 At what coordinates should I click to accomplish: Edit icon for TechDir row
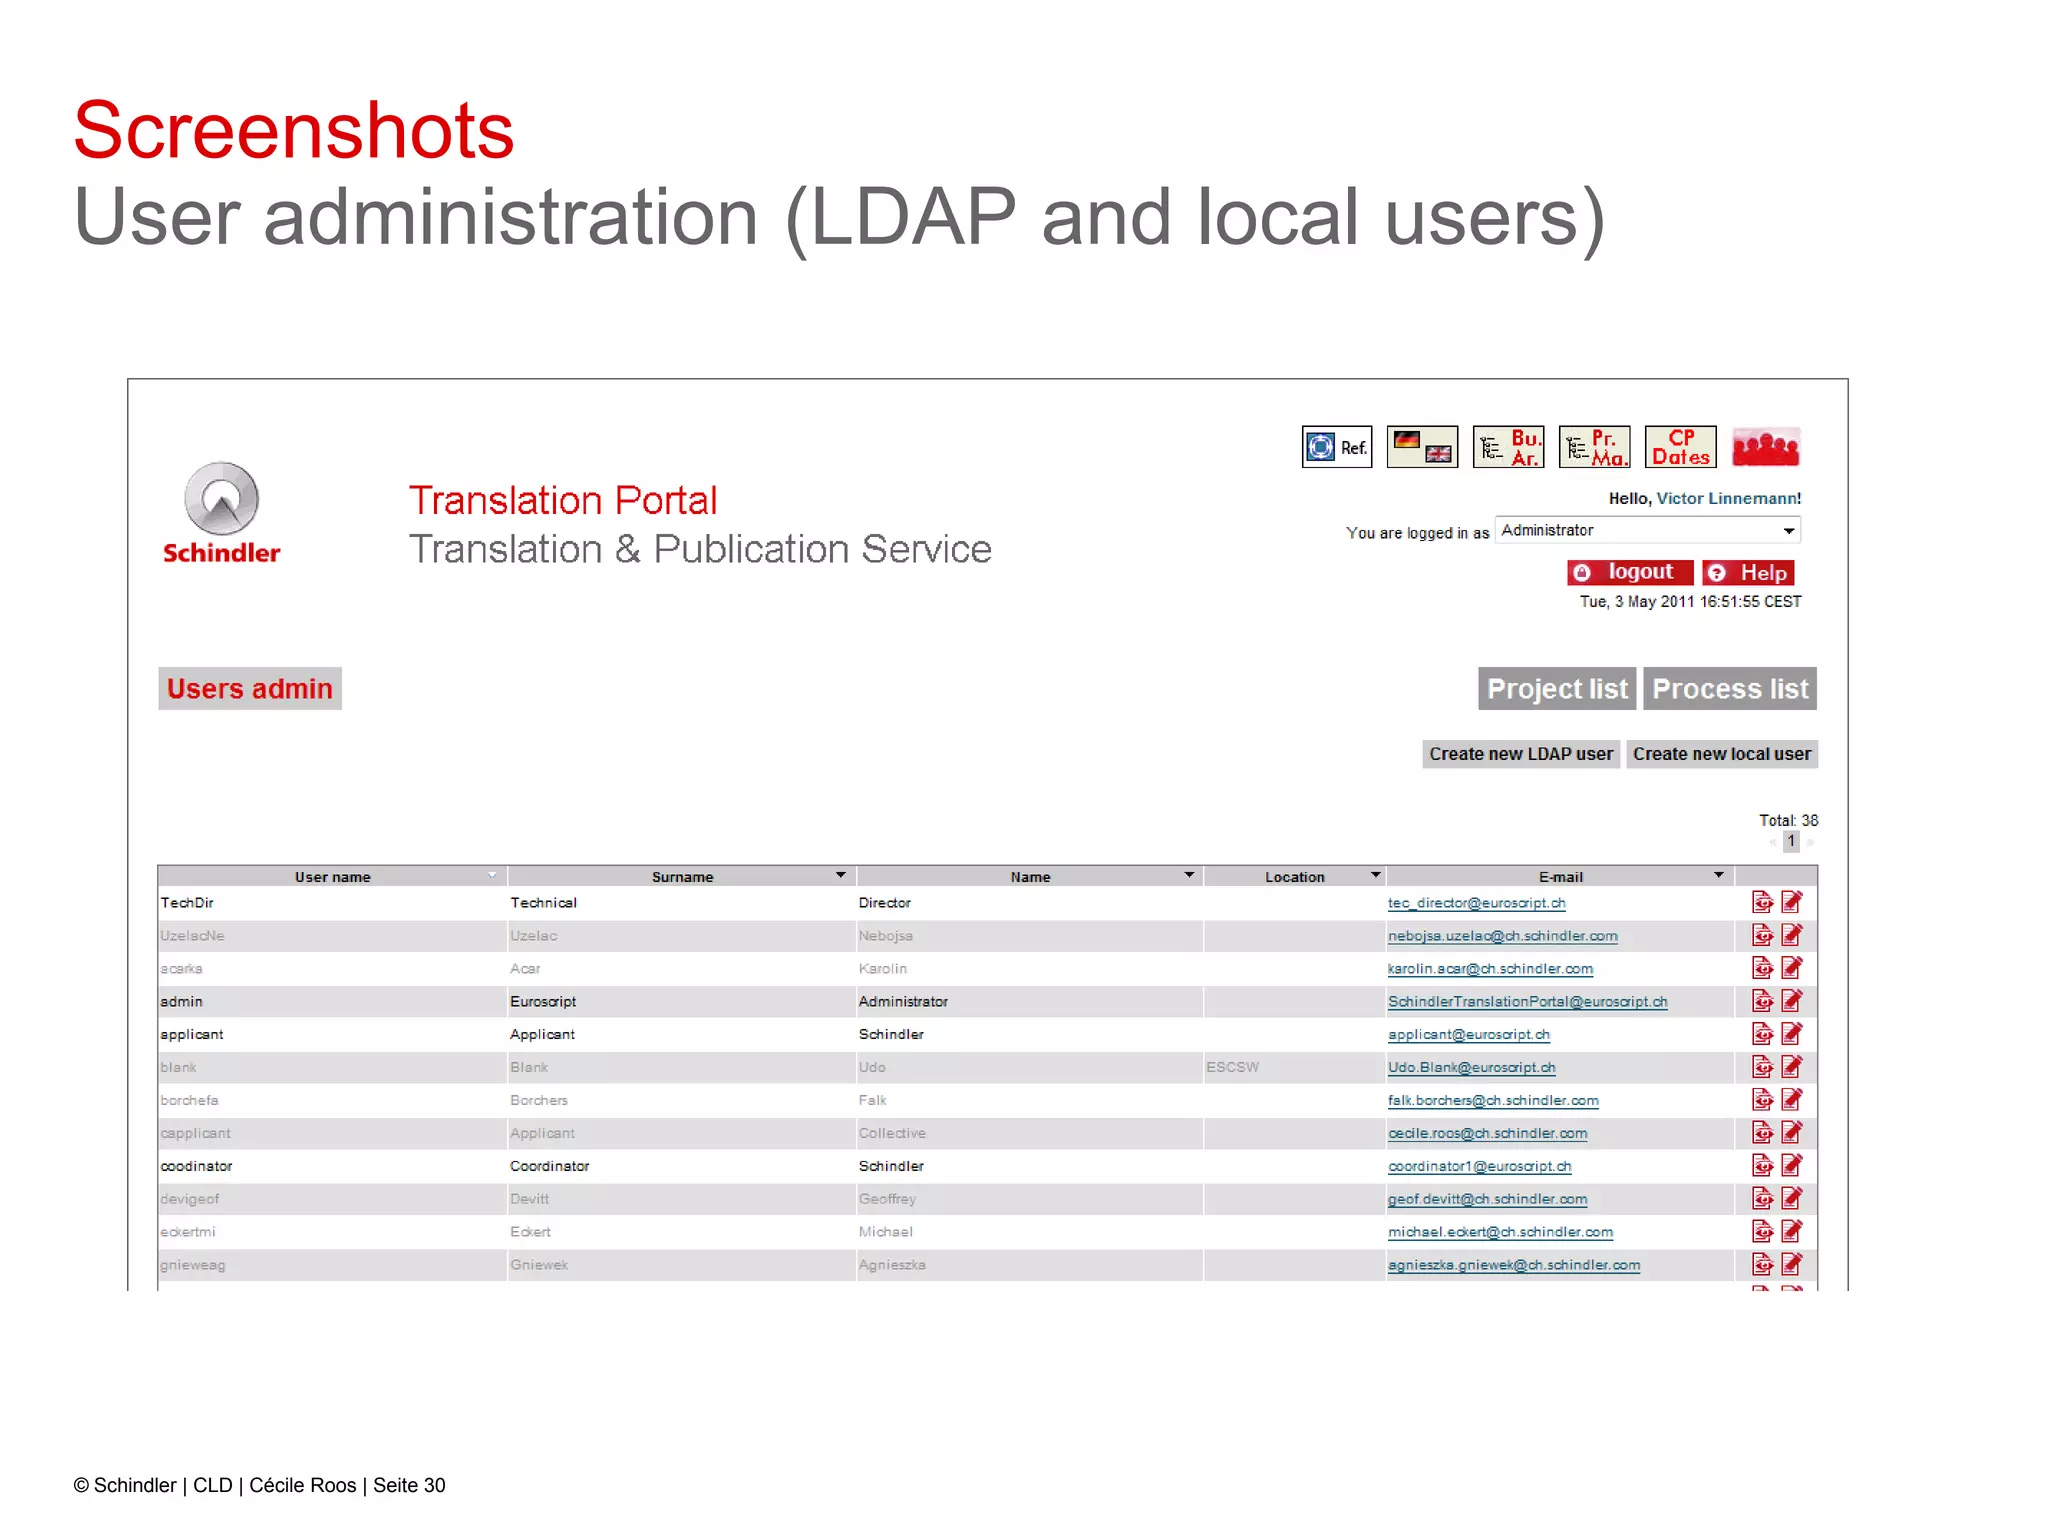click(1792, 902)
